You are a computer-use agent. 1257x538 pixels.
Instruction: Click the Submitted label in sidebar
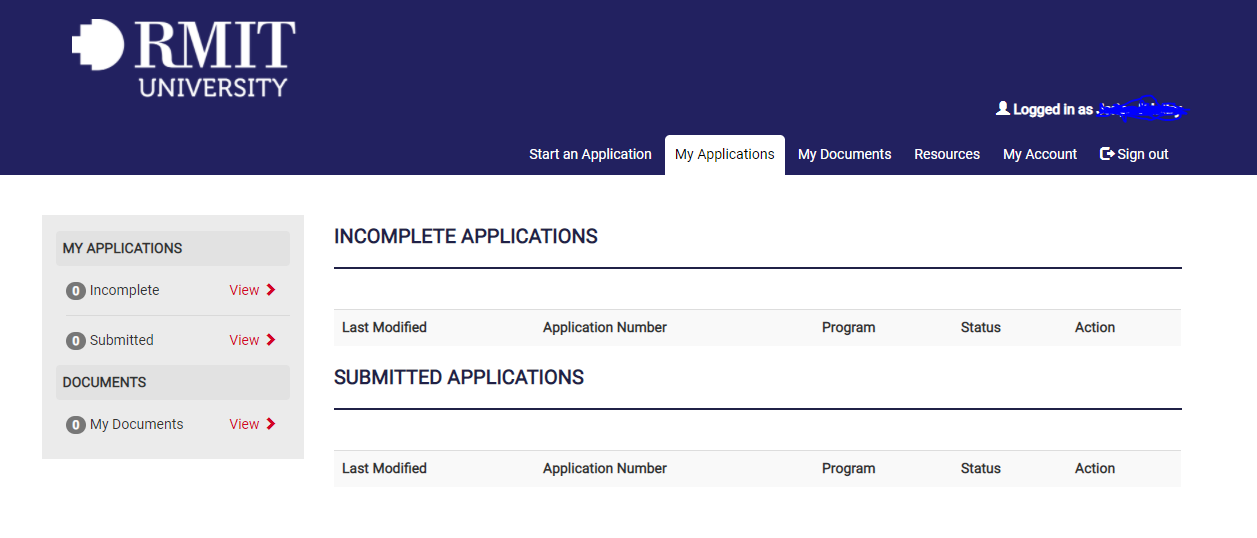tap(121, 340)
